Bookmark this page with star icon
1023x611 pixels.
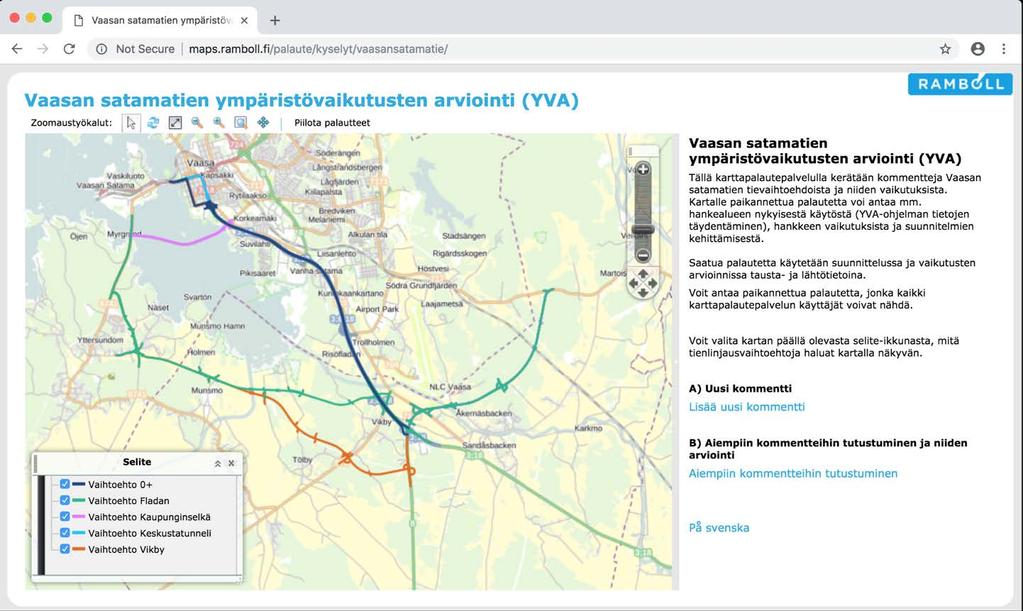click(x=945, y=49)
